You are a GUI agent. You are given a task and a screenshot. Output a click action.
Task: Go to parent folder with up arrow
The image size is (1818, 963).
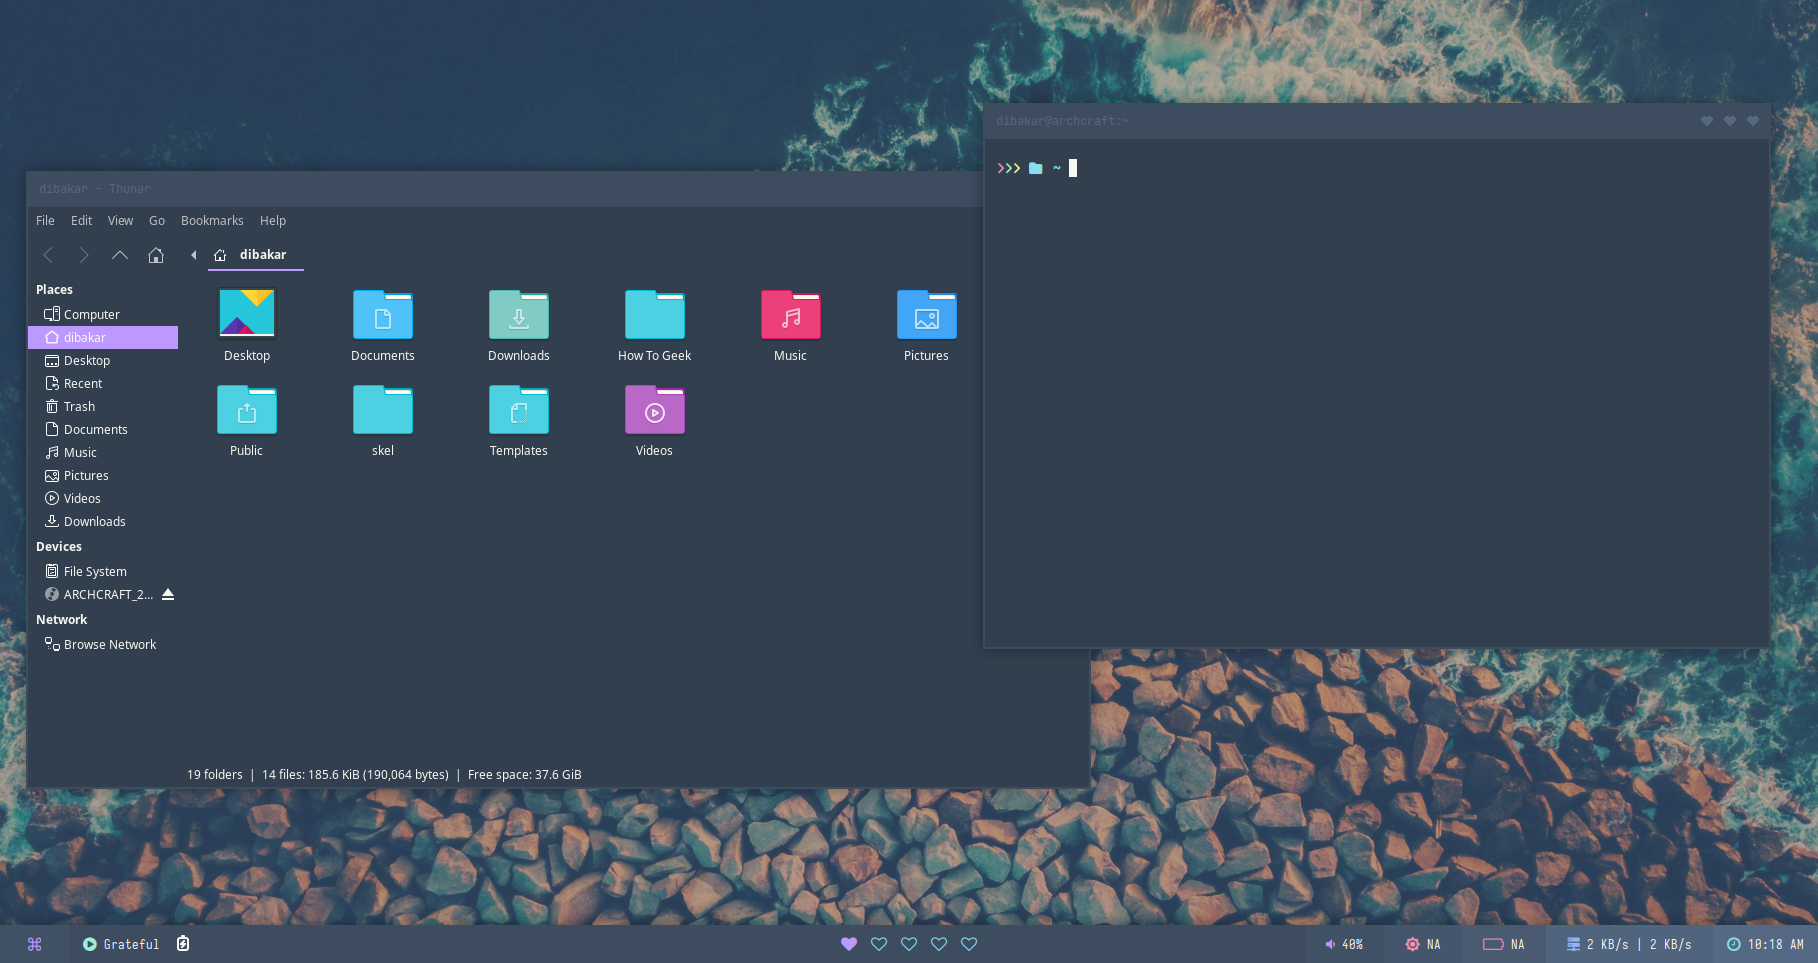coord(120,255)
